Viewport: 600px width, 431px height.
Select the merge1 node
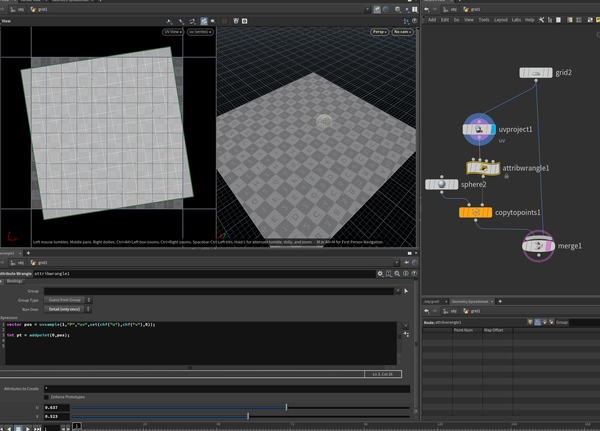click(540, 245)
